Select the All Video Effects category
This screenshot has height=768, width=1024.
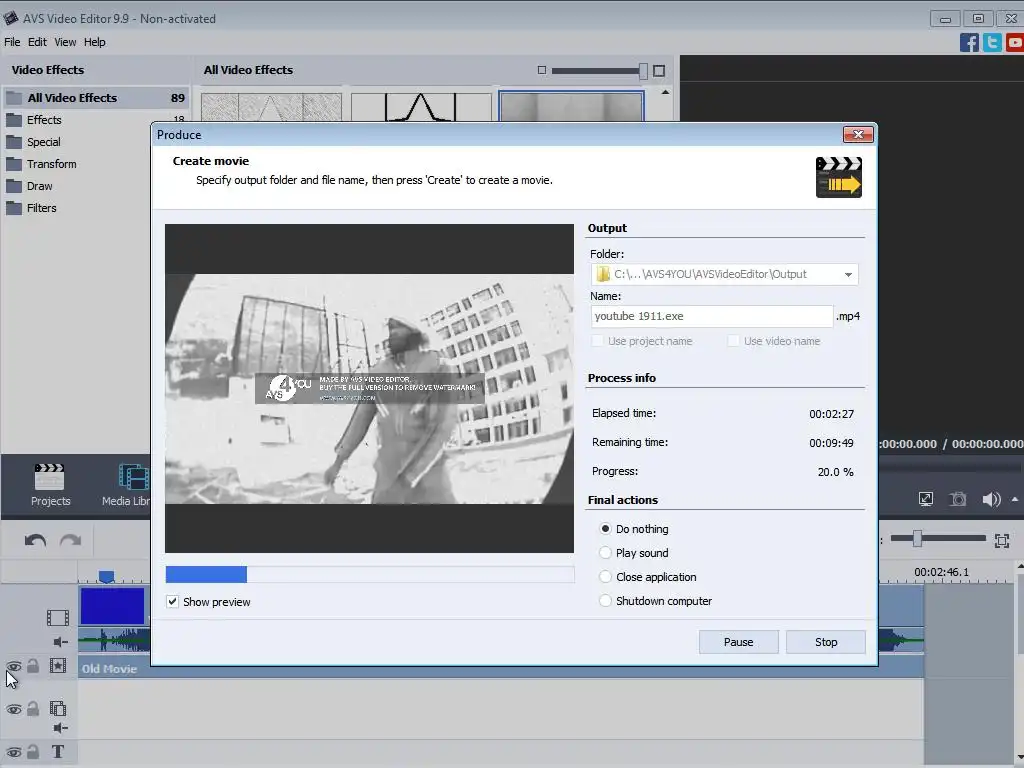[96, 98]
